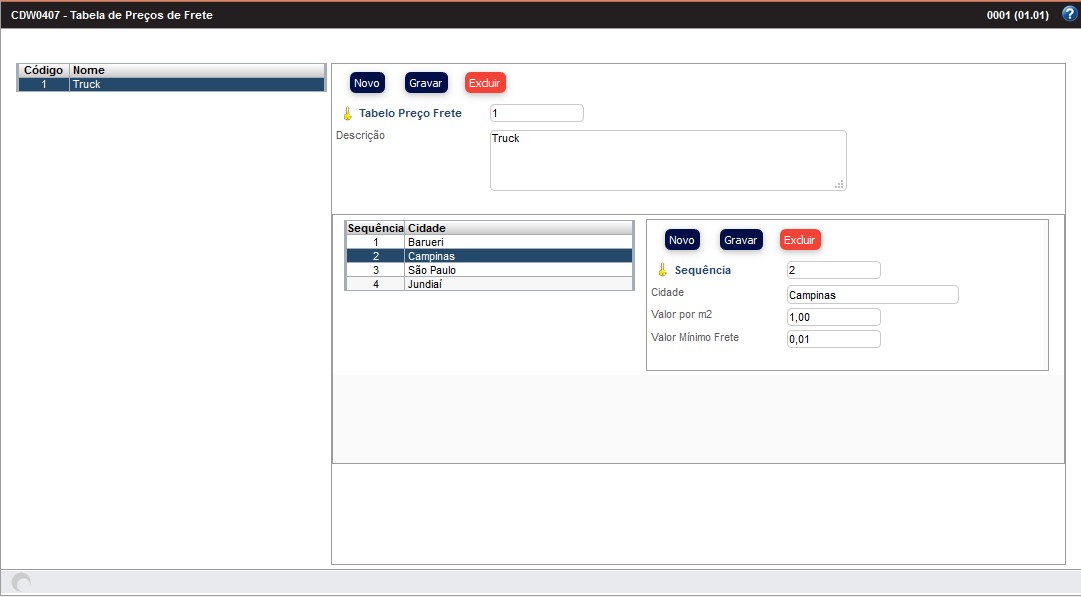Create a new city entry with lower Novo
Image resolution: width=1081 pixels, height=597 pixels.
pos(682,240)
